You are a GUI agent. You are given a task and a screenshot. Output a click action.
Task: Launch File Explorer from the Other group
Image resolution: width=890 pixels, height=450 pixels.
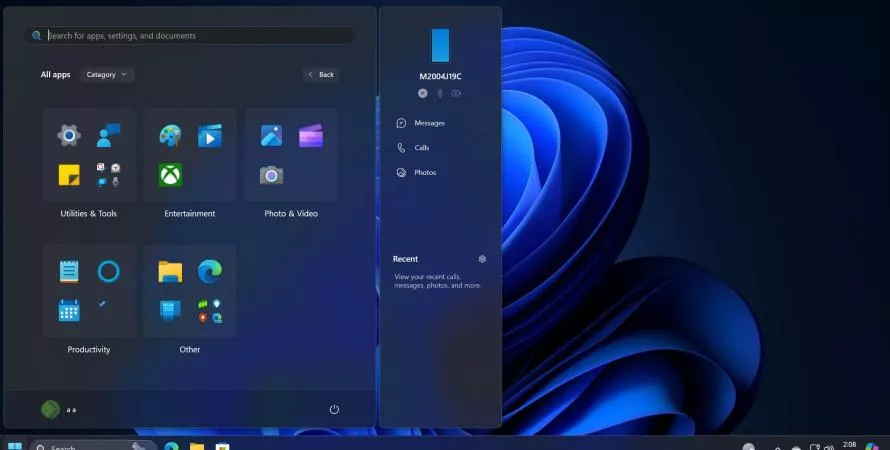pos(170,272)
